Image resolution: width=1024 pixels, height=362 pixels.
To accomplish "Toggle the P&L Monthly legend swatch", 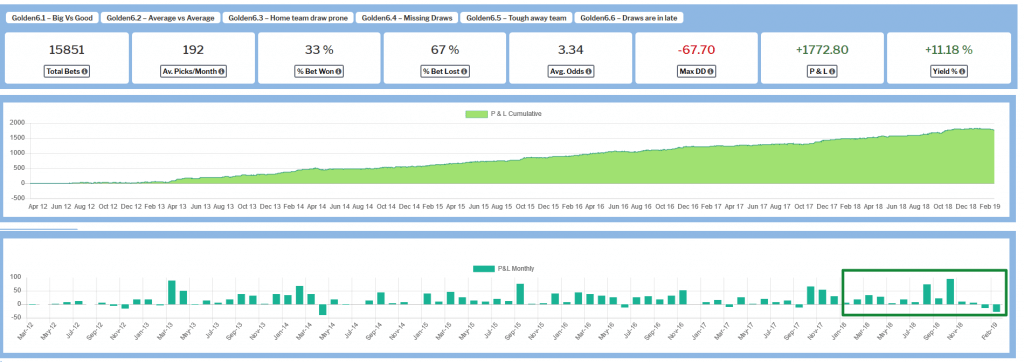I will click(484, 269).
